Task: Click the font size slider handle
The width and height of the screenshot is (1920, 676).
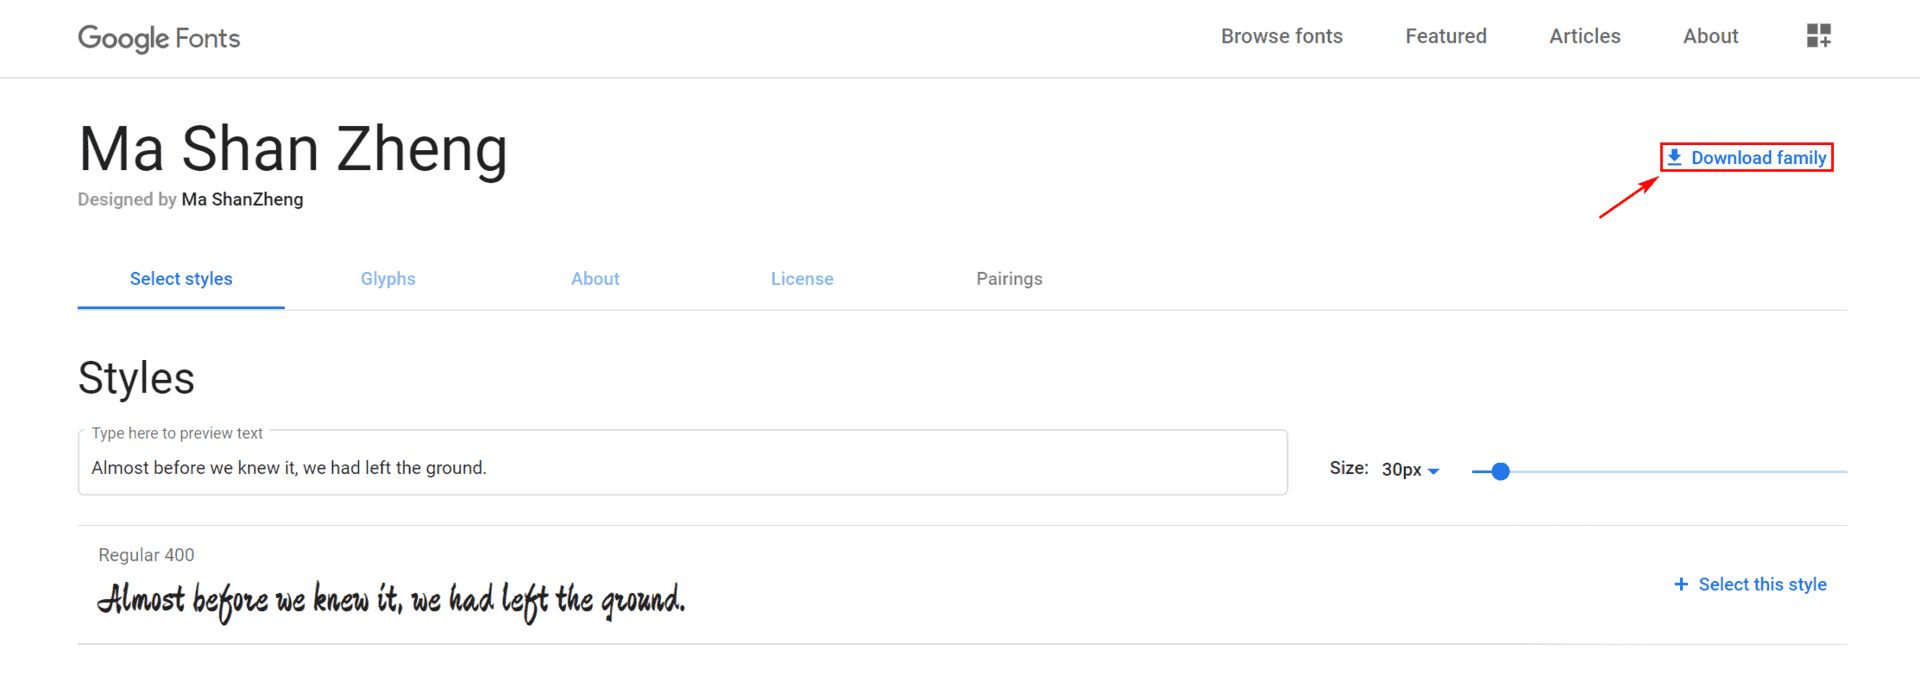Action: tap(1500, 471)
